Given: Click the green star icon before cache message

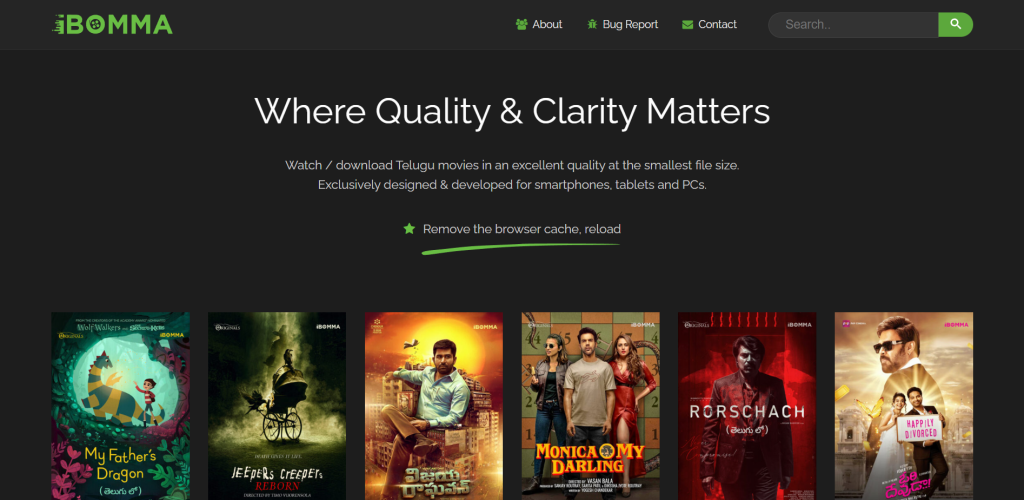Looking at the screenshot, I should (409, 229).
